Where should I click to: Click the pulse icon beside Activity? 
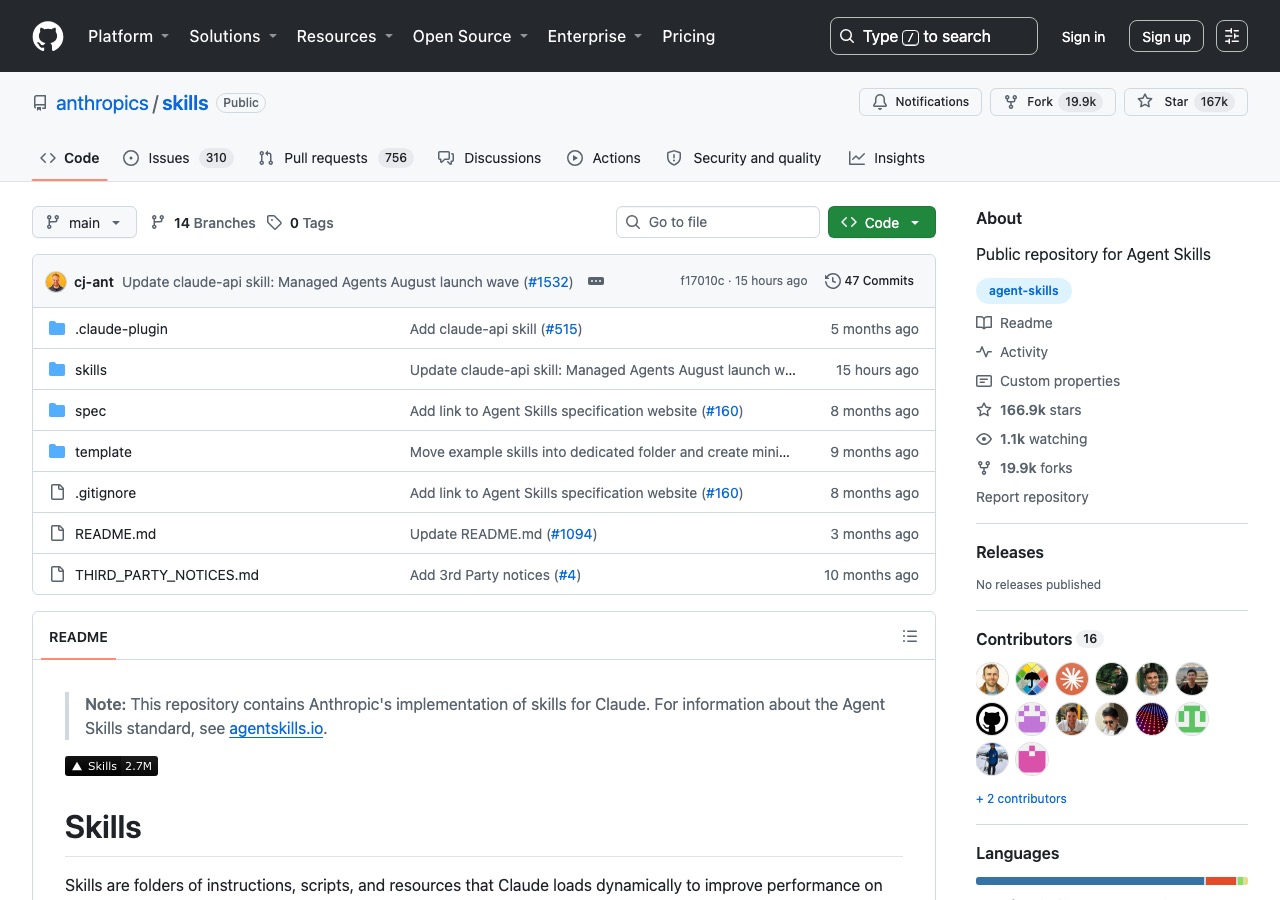984,352
